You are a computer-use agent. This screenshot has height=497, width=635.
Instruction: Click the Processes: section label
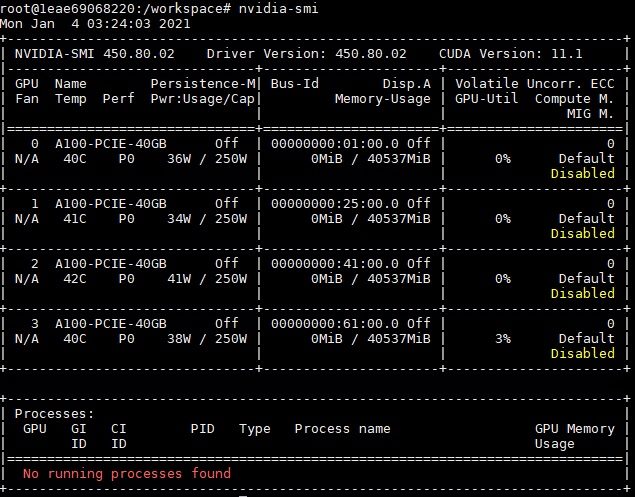pyautogui.click(x=54, y=414)
